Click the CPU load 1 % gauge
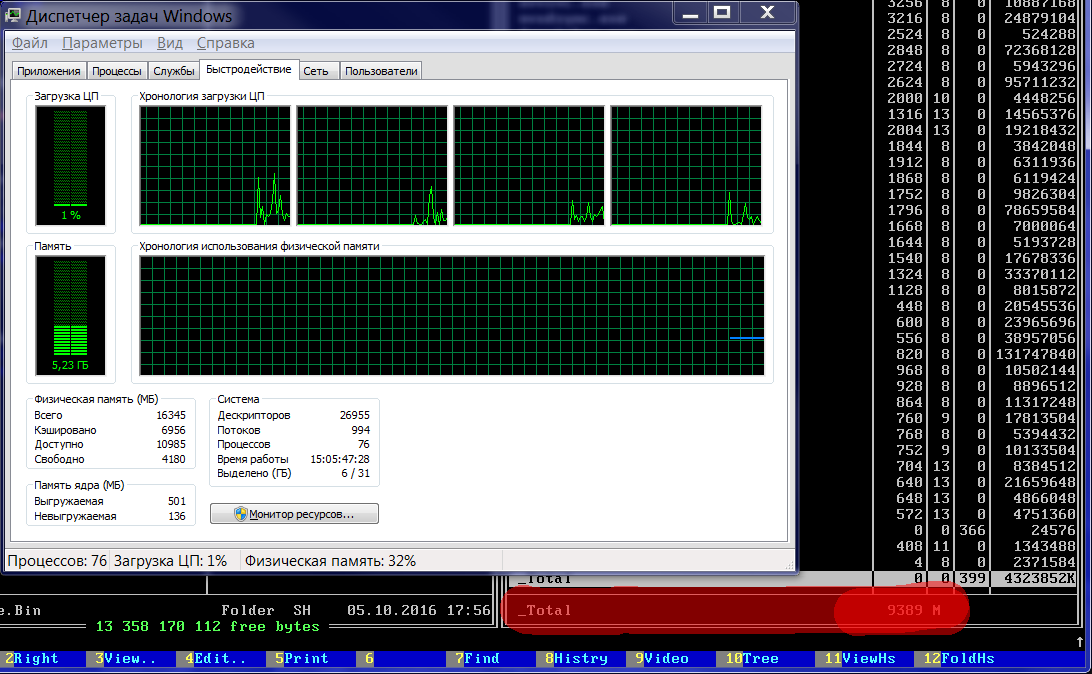Screen dimensions: 1092x674 coord(70,165)
